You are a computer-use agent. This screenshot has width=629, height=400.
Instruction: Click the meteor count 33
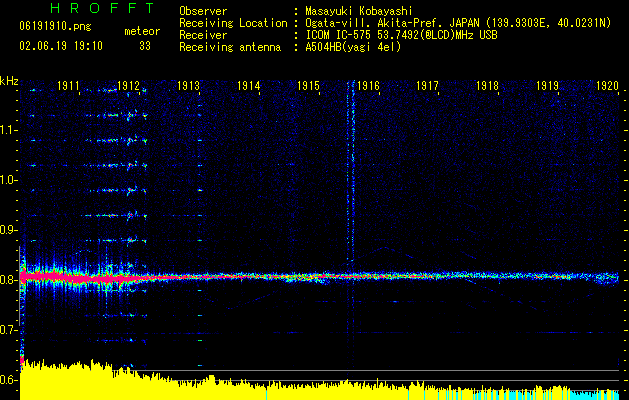click(x=145, y=46)
